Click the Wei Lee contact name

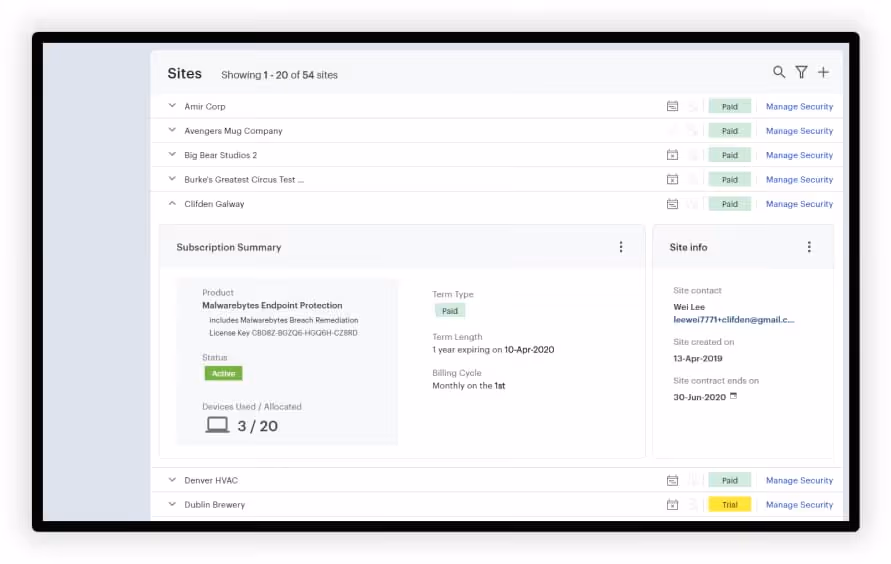click(689, 307)
